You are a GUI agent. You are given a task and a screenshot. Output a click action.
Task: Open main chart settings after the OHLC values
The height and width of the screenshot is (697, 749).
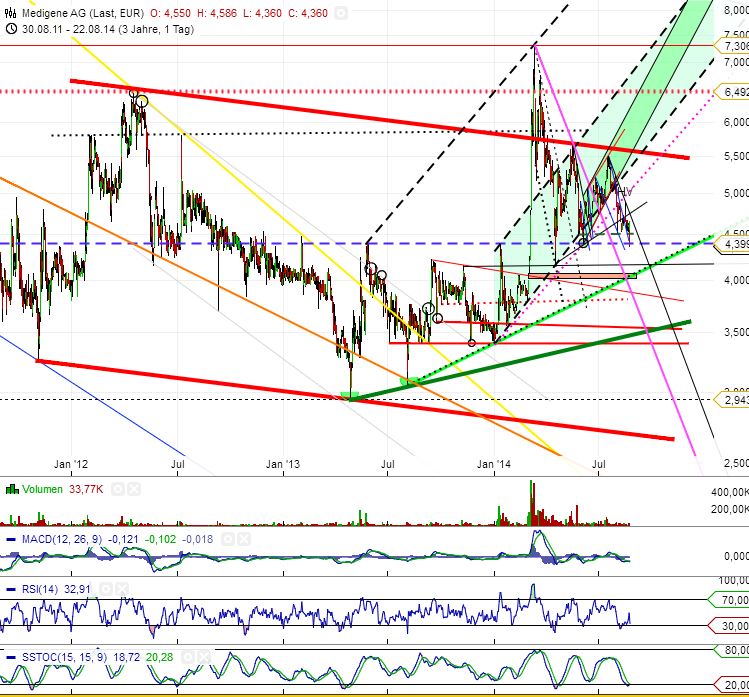340,13
